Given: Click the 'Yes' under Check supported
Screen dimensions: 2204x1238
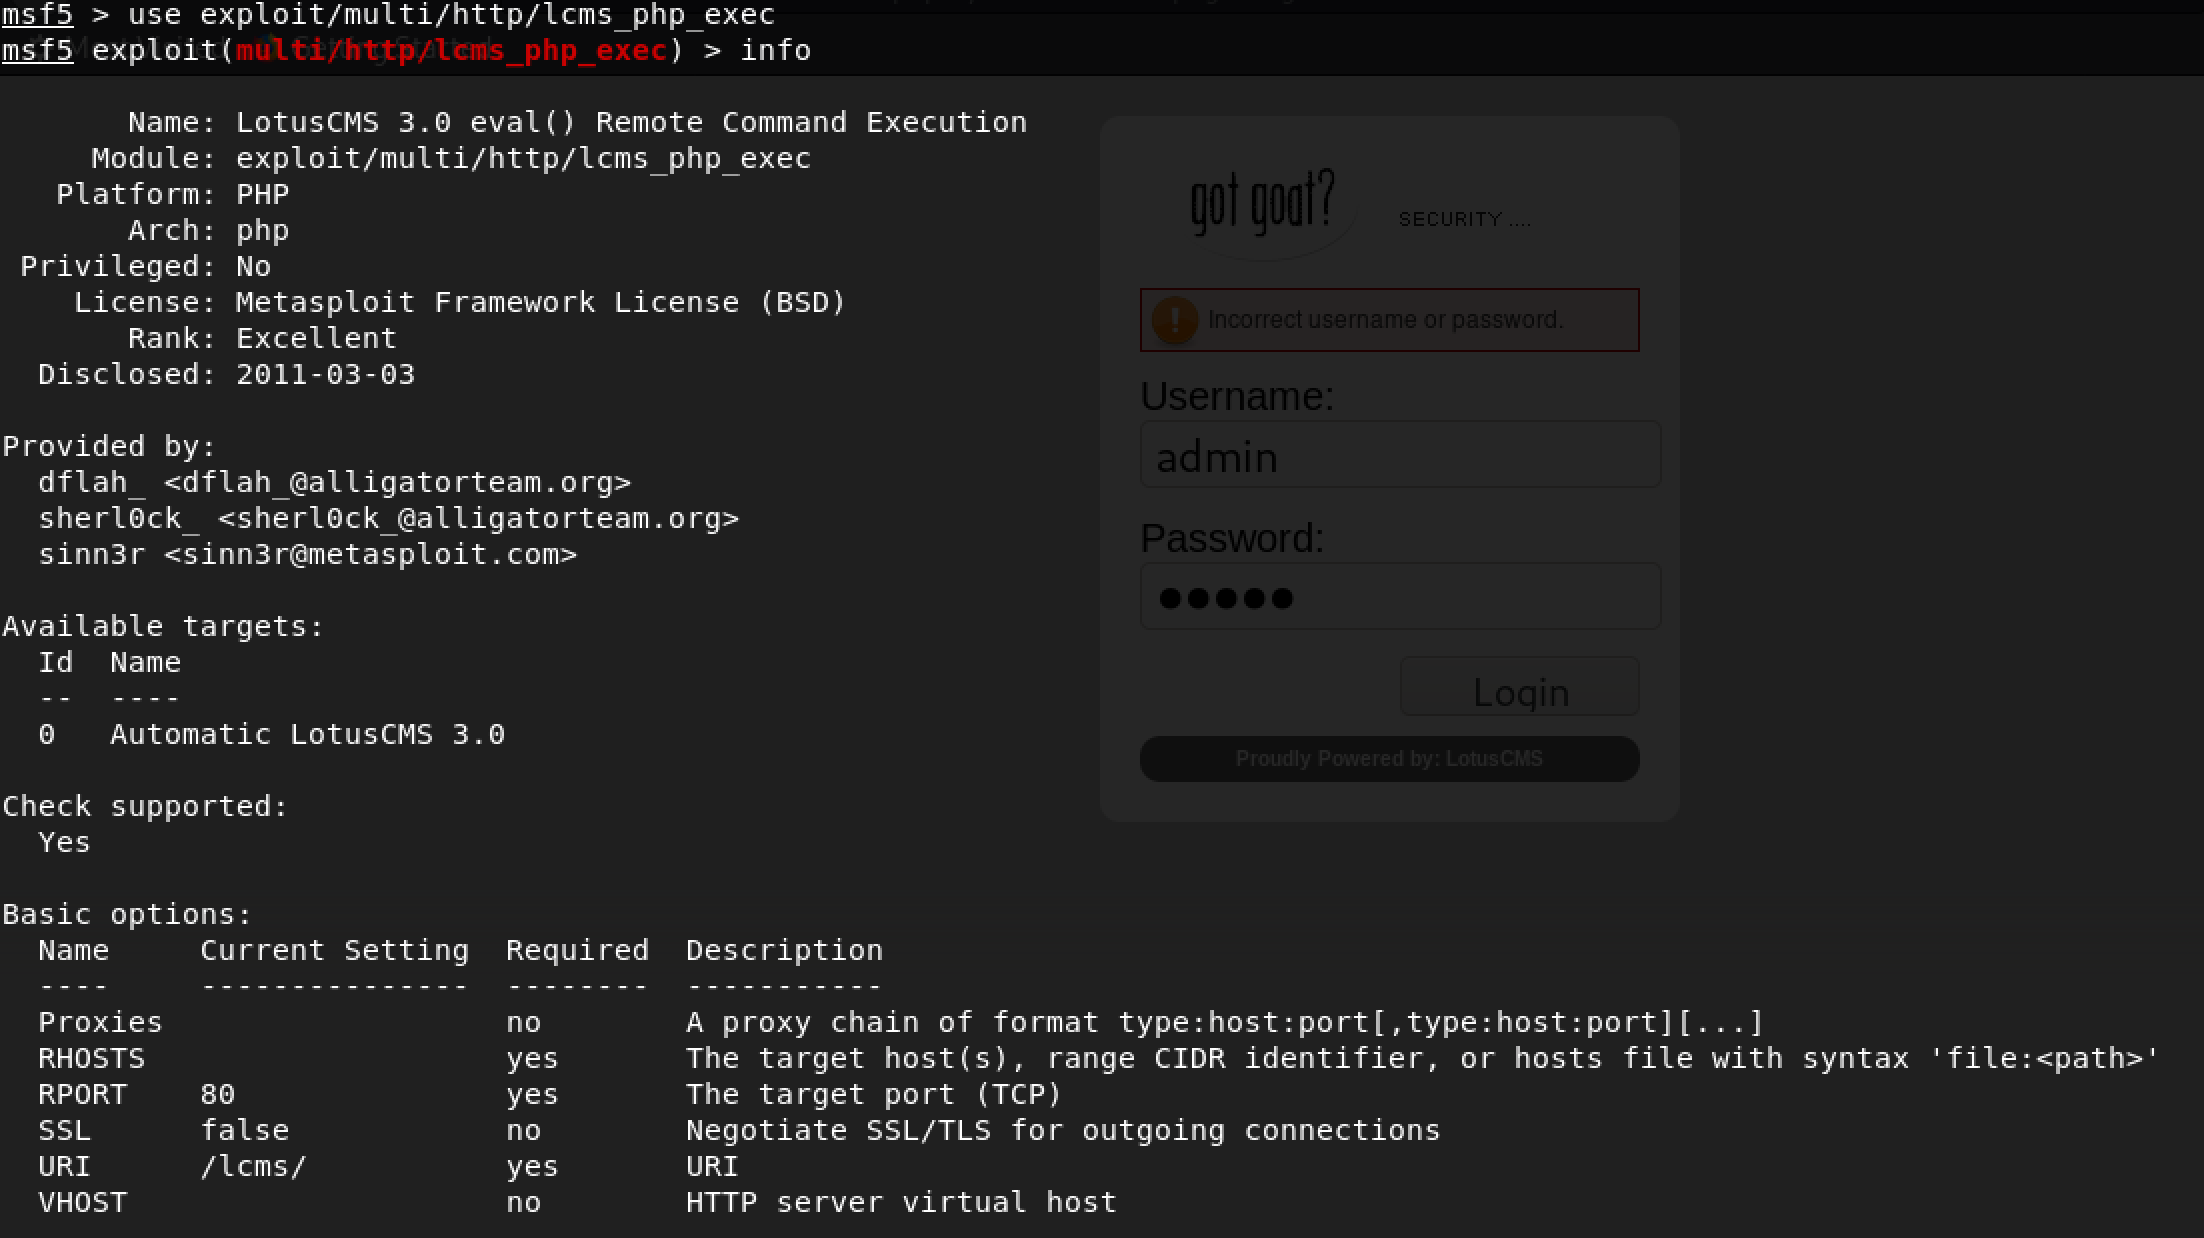Looking at the screenshot, I should [64, 842].
